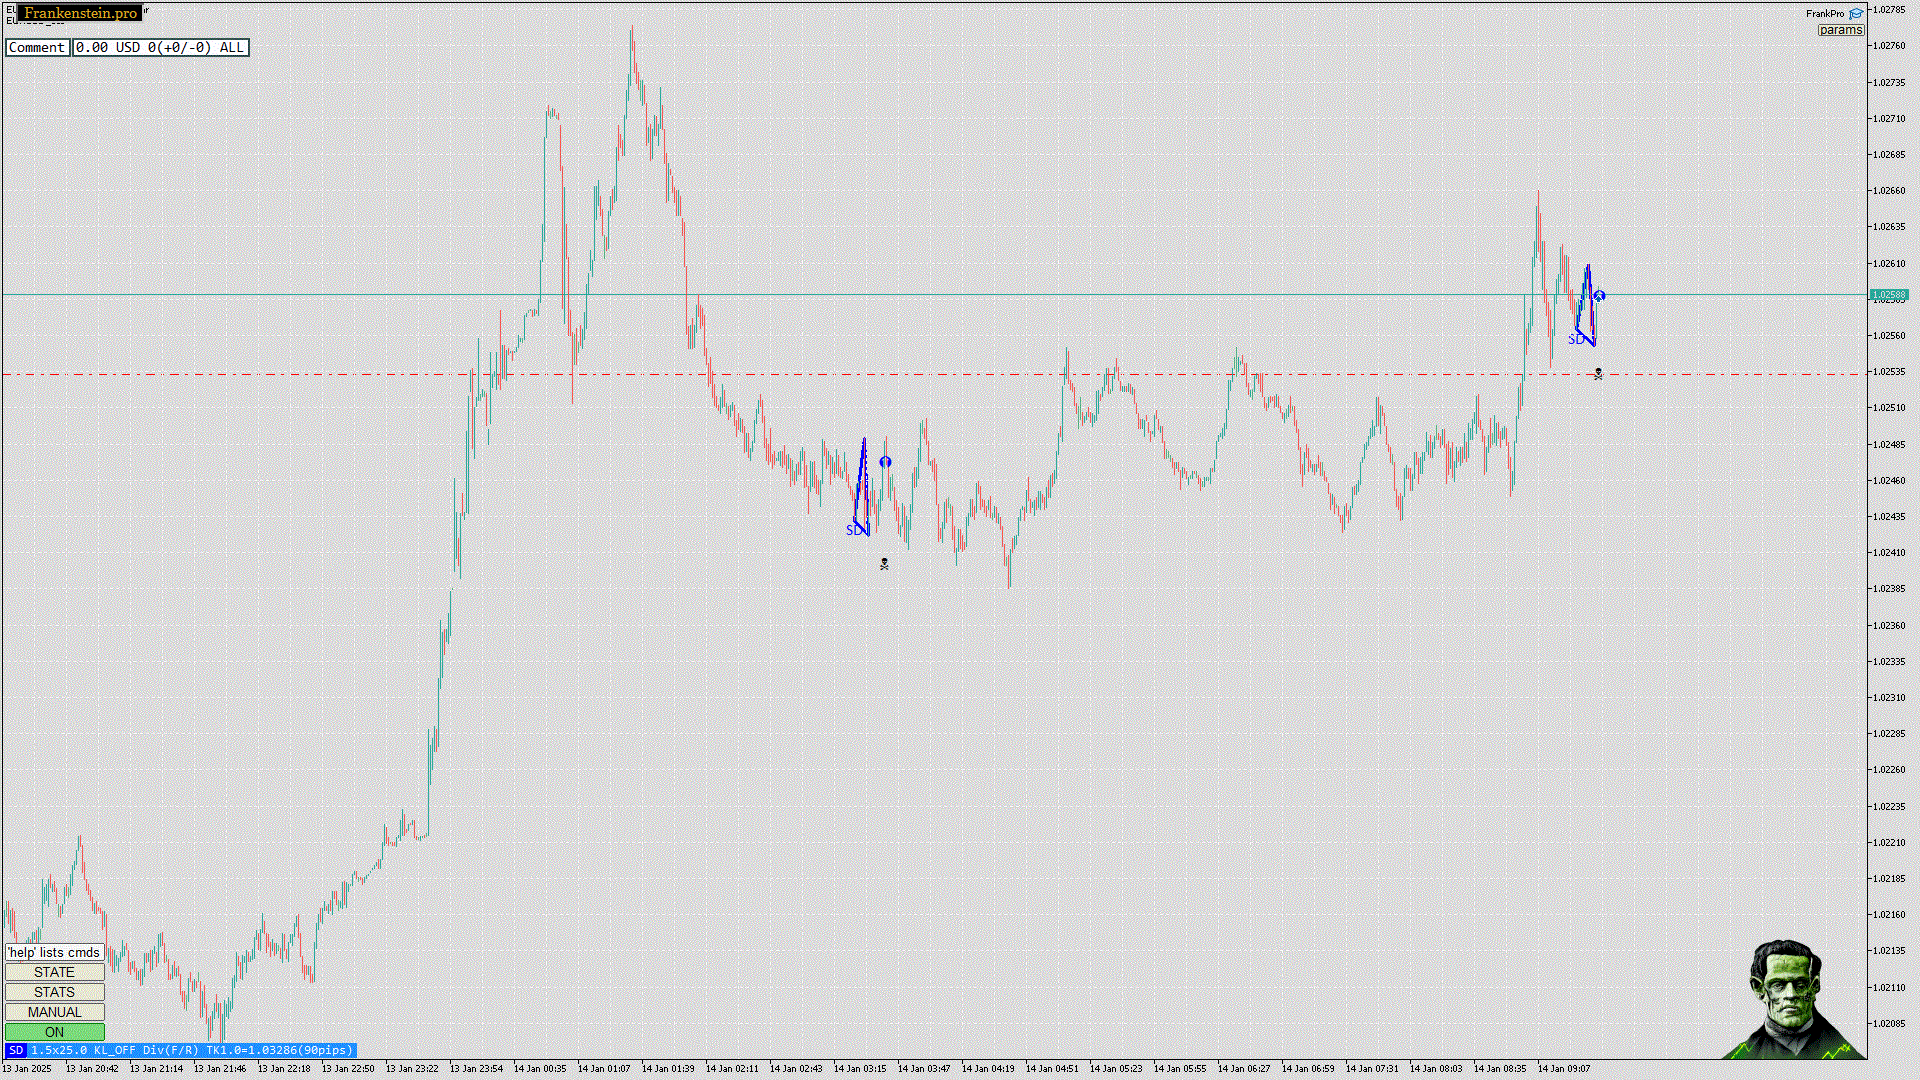Click the cyan current price tag on the price axis
The image size is (1920, 1080).
[1889, 295]
